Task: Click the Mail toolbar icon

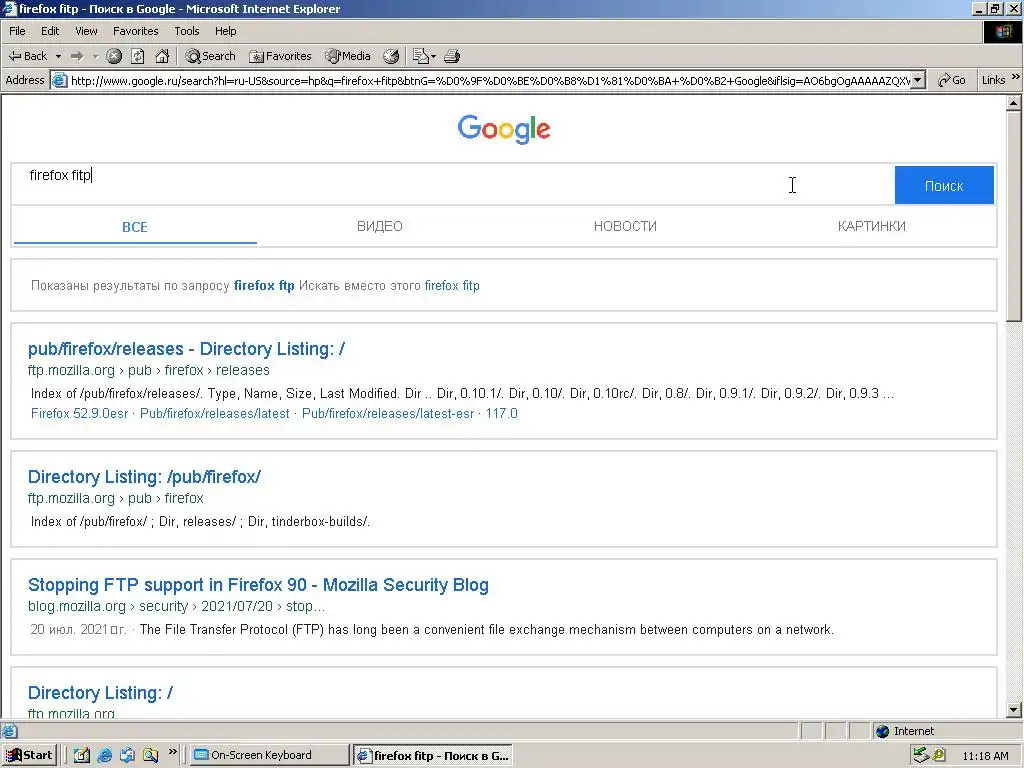Action: point(421,56)
